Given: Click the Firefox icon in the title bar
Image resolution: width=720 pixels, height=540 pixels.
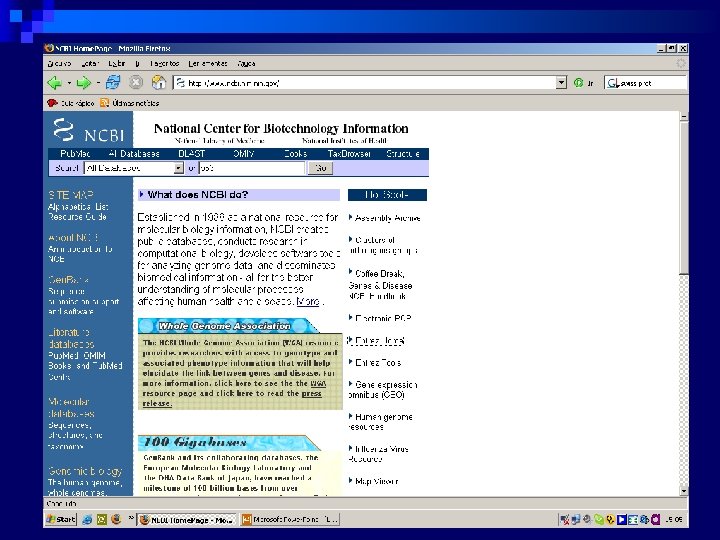Looking at the screenshot, I should coord(49,48).
